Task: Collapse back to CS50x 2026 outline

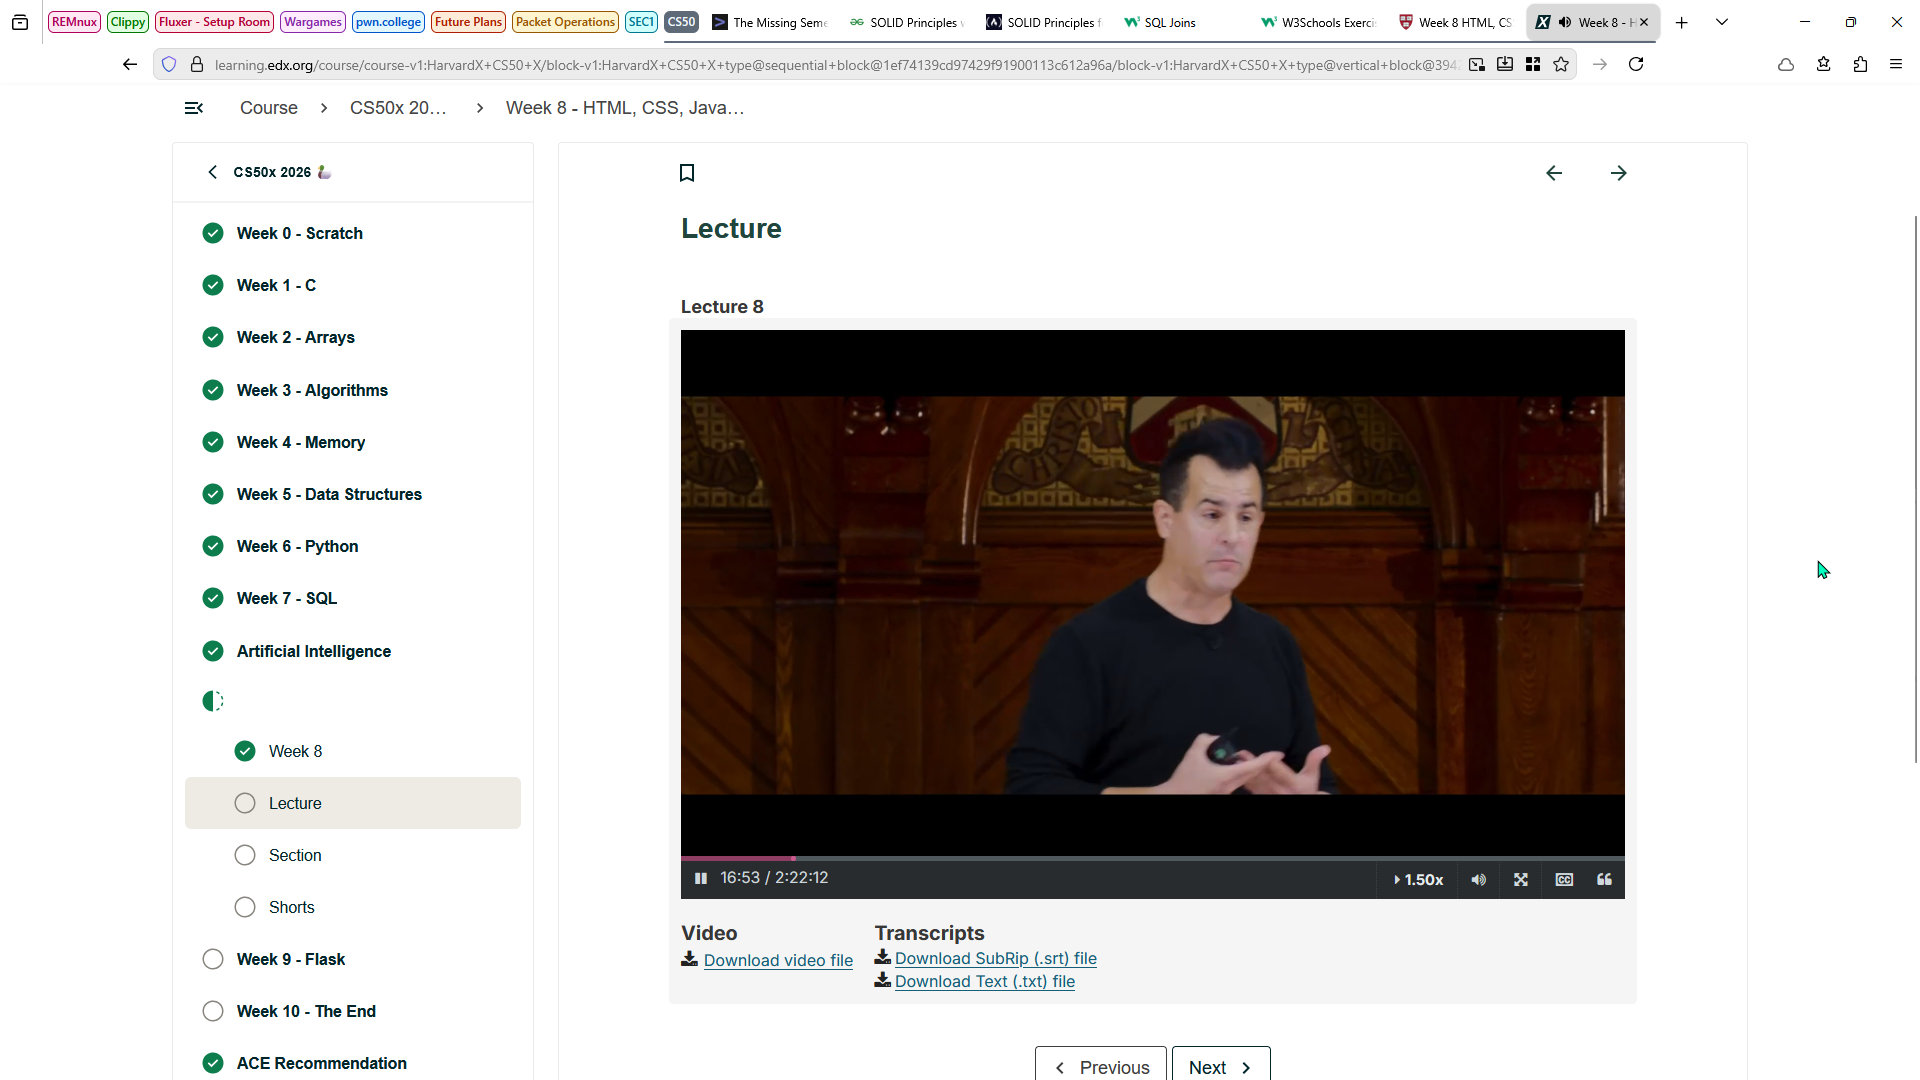Action: pos(213,172)
